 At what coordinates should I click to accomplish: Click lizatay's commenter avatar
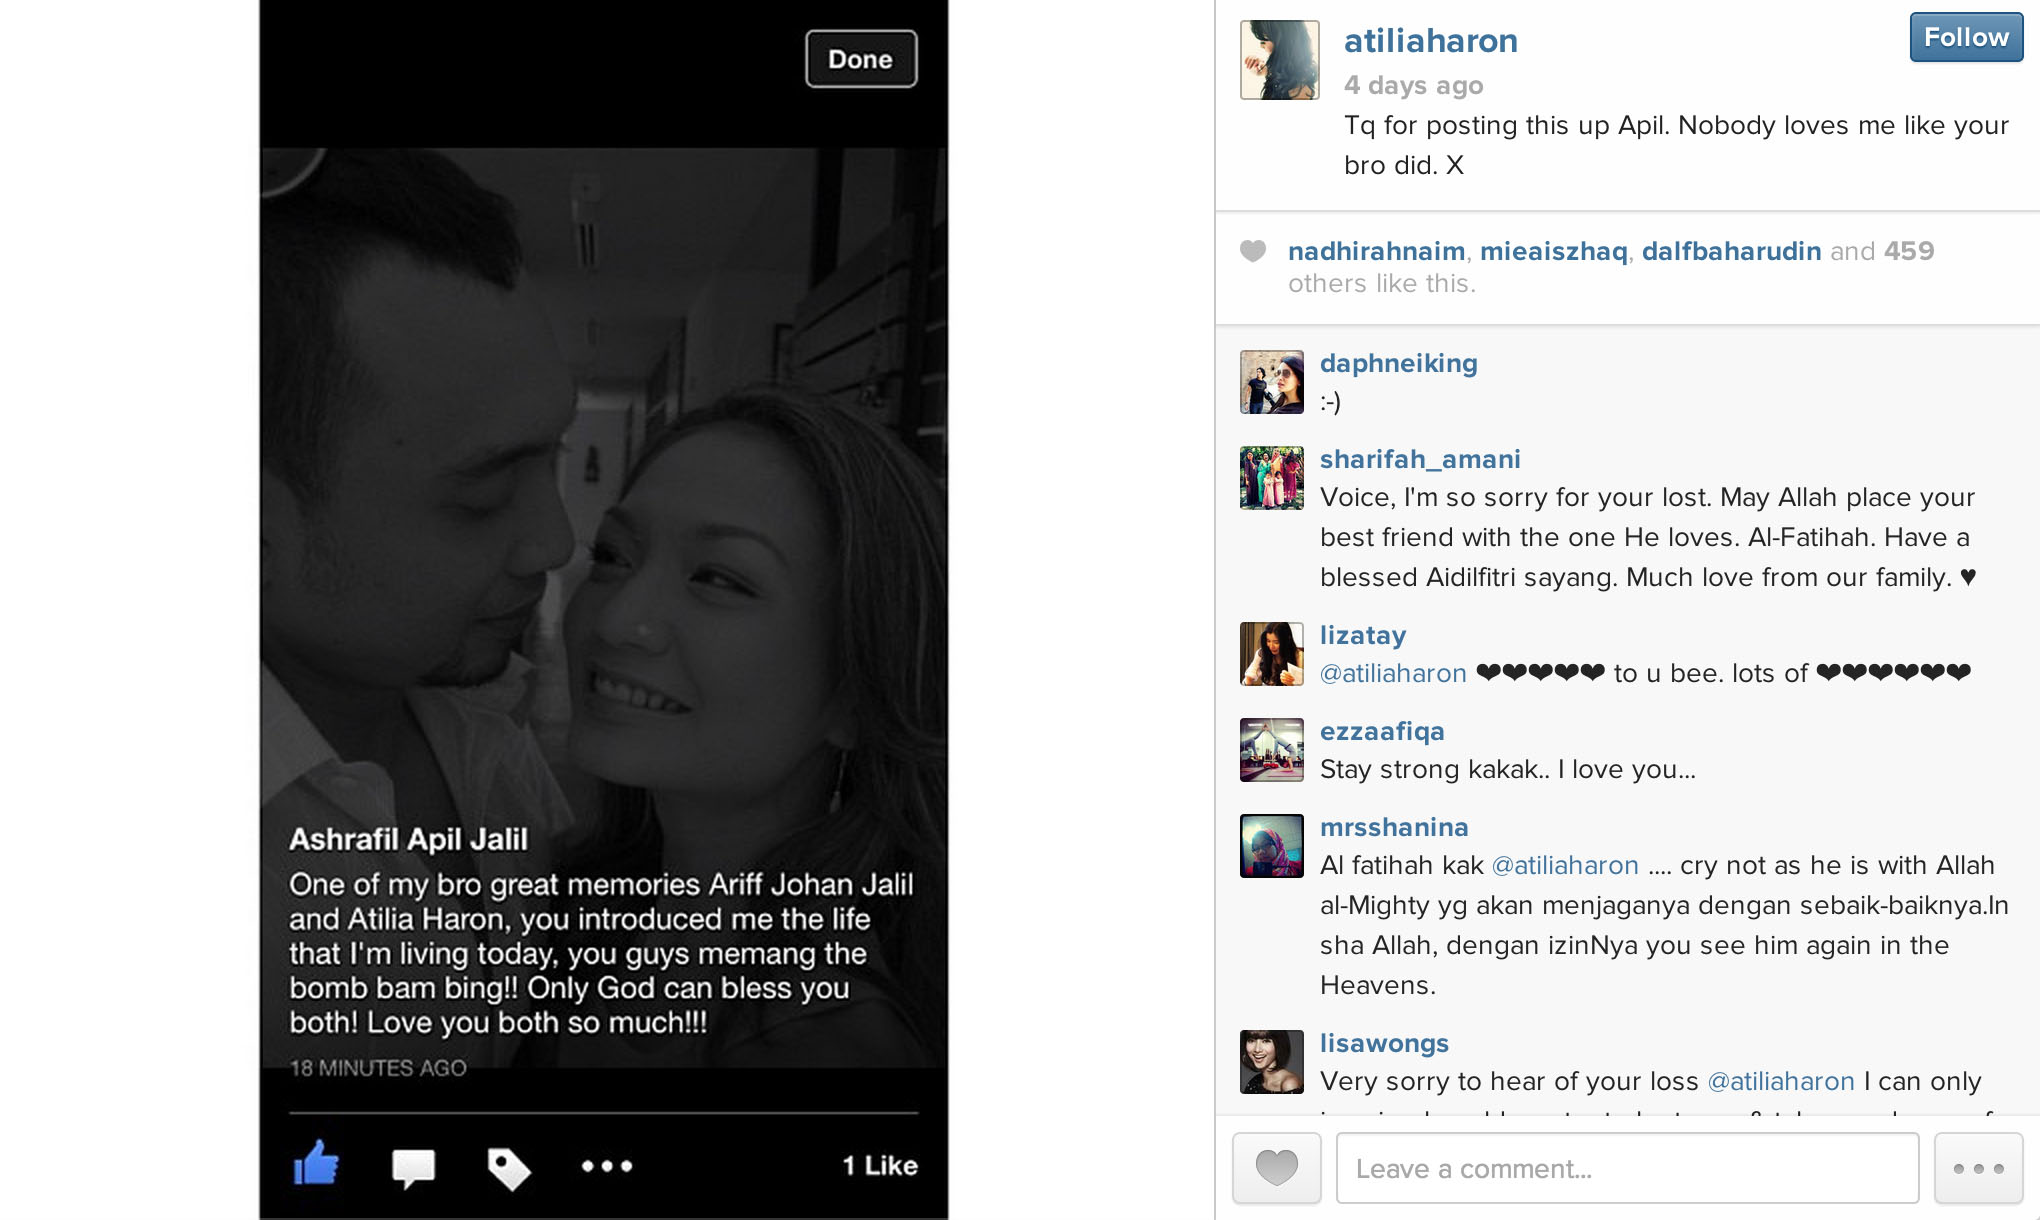tap(1271, 654)
